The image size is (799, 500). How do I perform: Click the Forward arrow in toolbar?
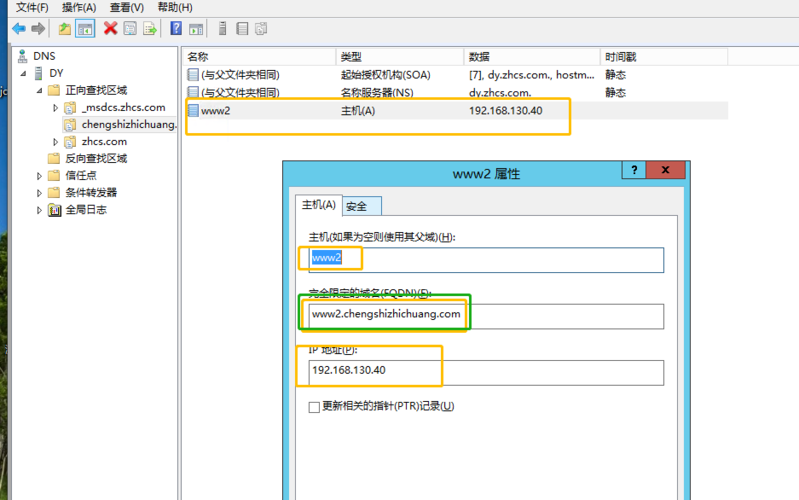click(38, 28)
